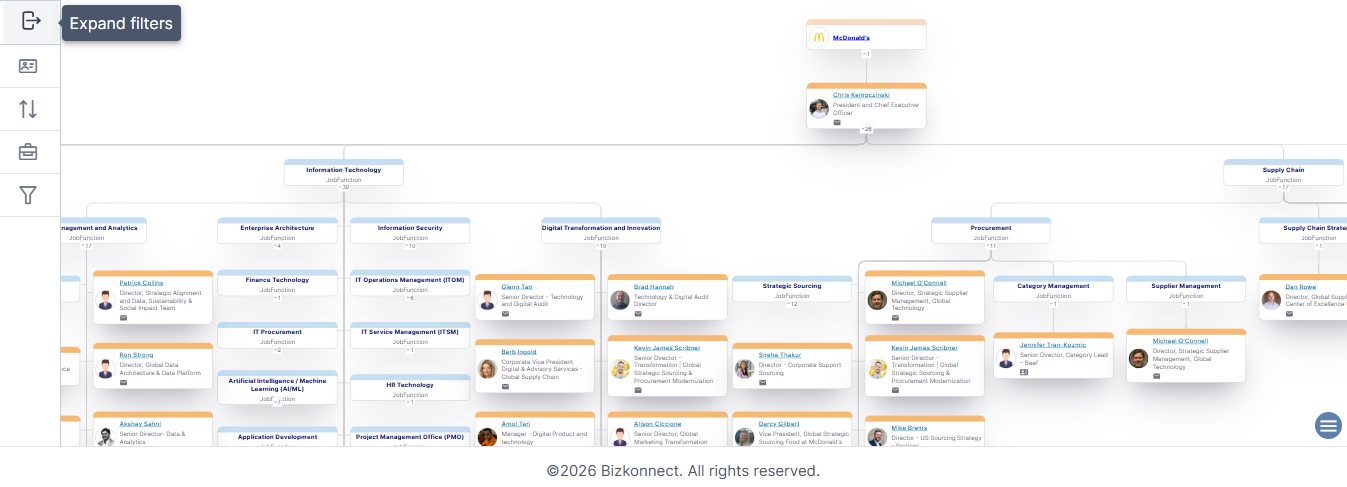Image resolution: width=1347 pixels, height=487 pixels.
Task: Select the HR Technology node title
Action: [410, 384]
